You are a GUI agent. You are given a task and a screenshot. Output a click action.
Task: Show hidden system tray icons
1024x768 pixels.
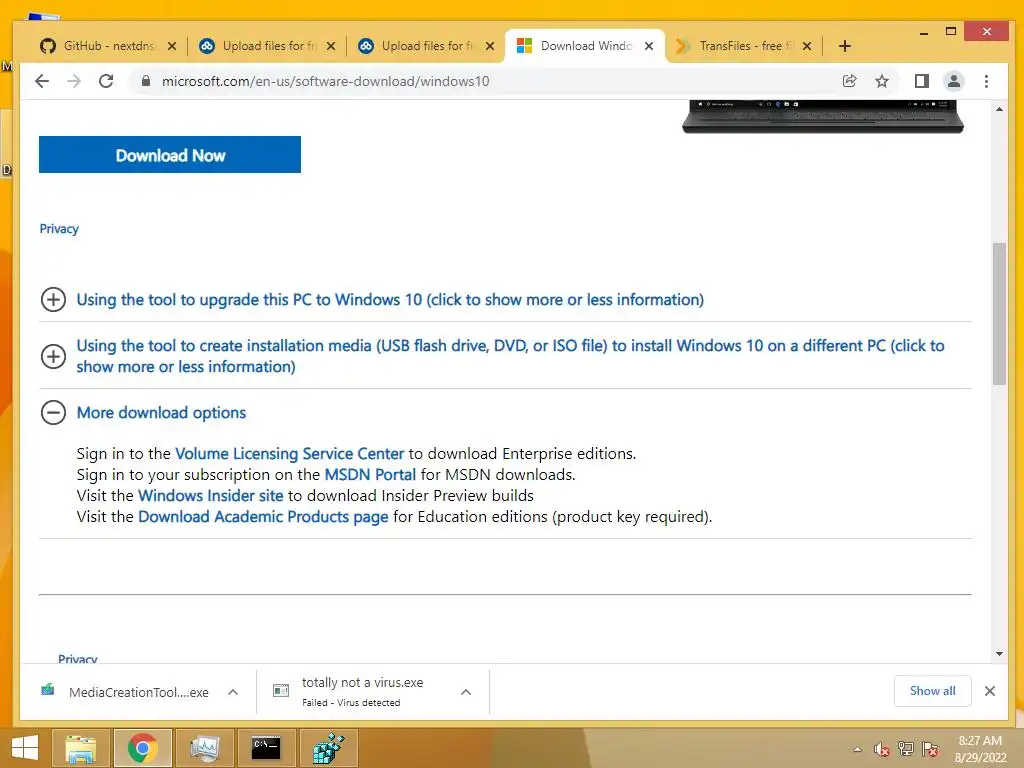[x=857, y=749]
